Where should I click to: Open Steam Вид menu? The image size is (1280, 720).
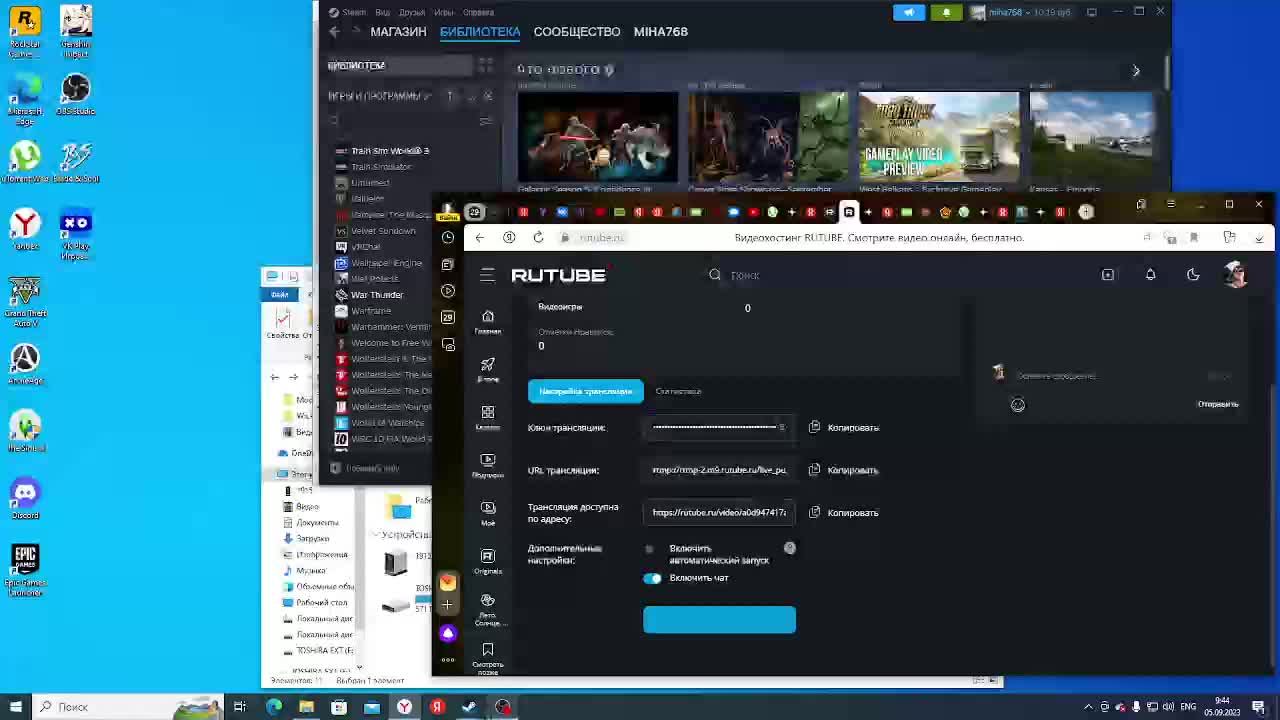pos(383,12)
